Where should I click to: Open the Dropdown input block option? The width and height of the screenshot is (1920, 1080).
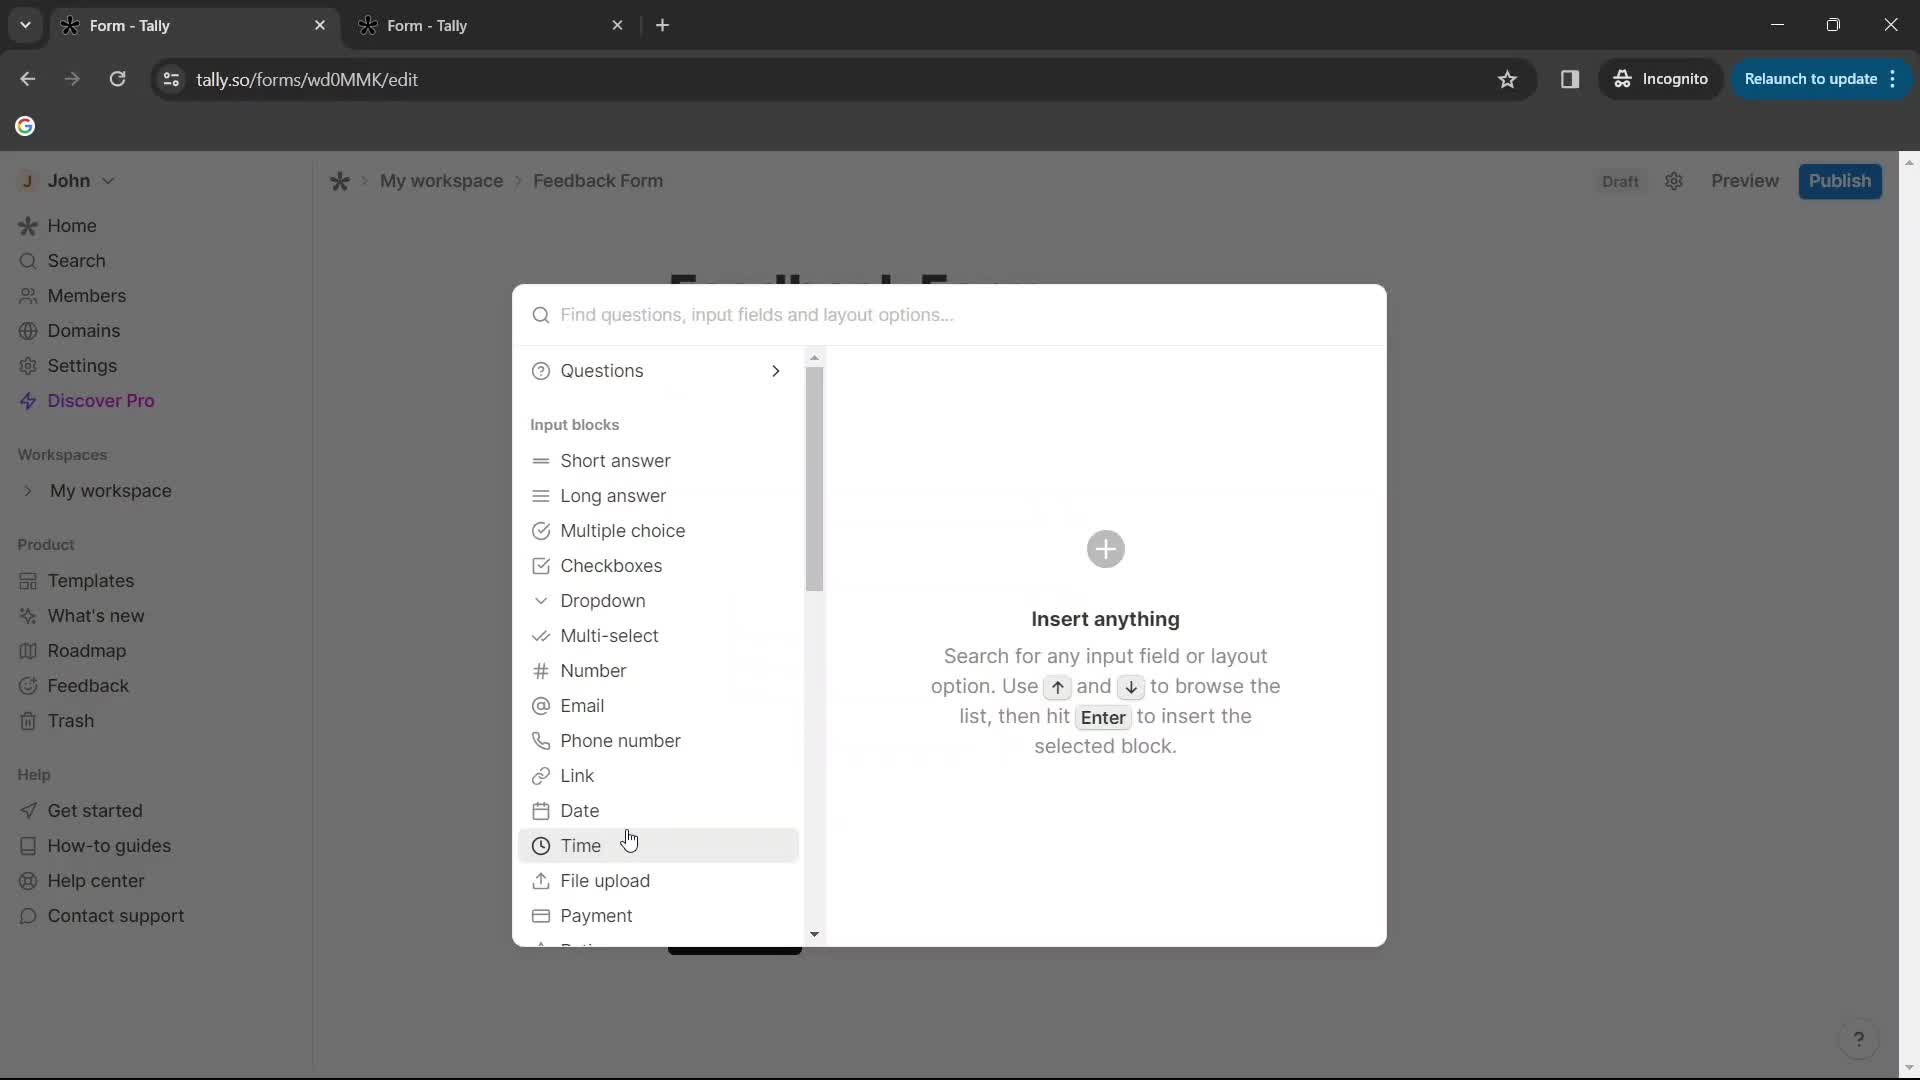pyautogui.click(x=604, y=600)
